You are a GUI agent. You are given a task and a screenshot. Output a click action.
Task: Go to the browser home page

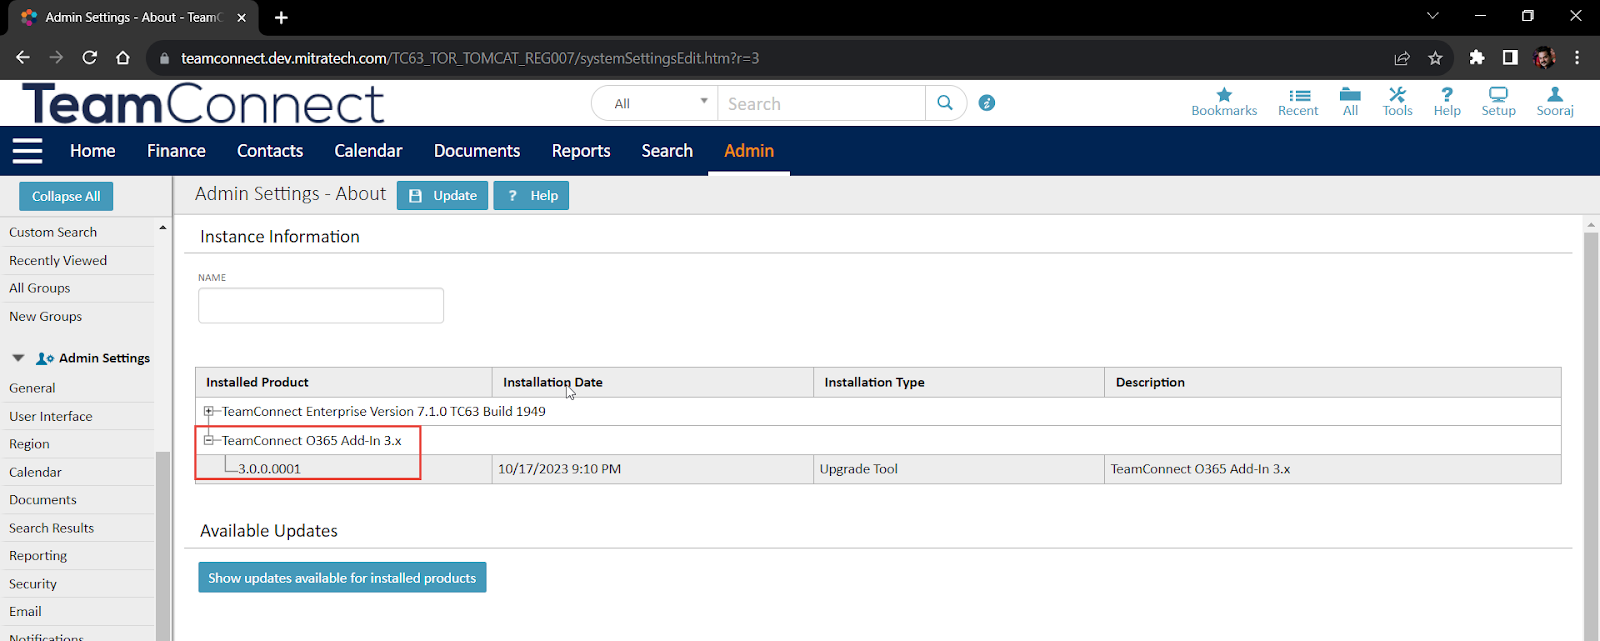click(123, 58)
